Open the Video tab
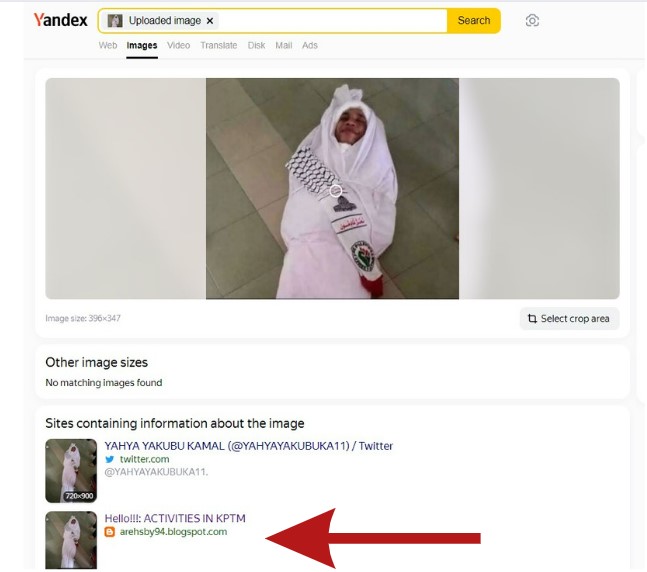 [x=178, y=45]
